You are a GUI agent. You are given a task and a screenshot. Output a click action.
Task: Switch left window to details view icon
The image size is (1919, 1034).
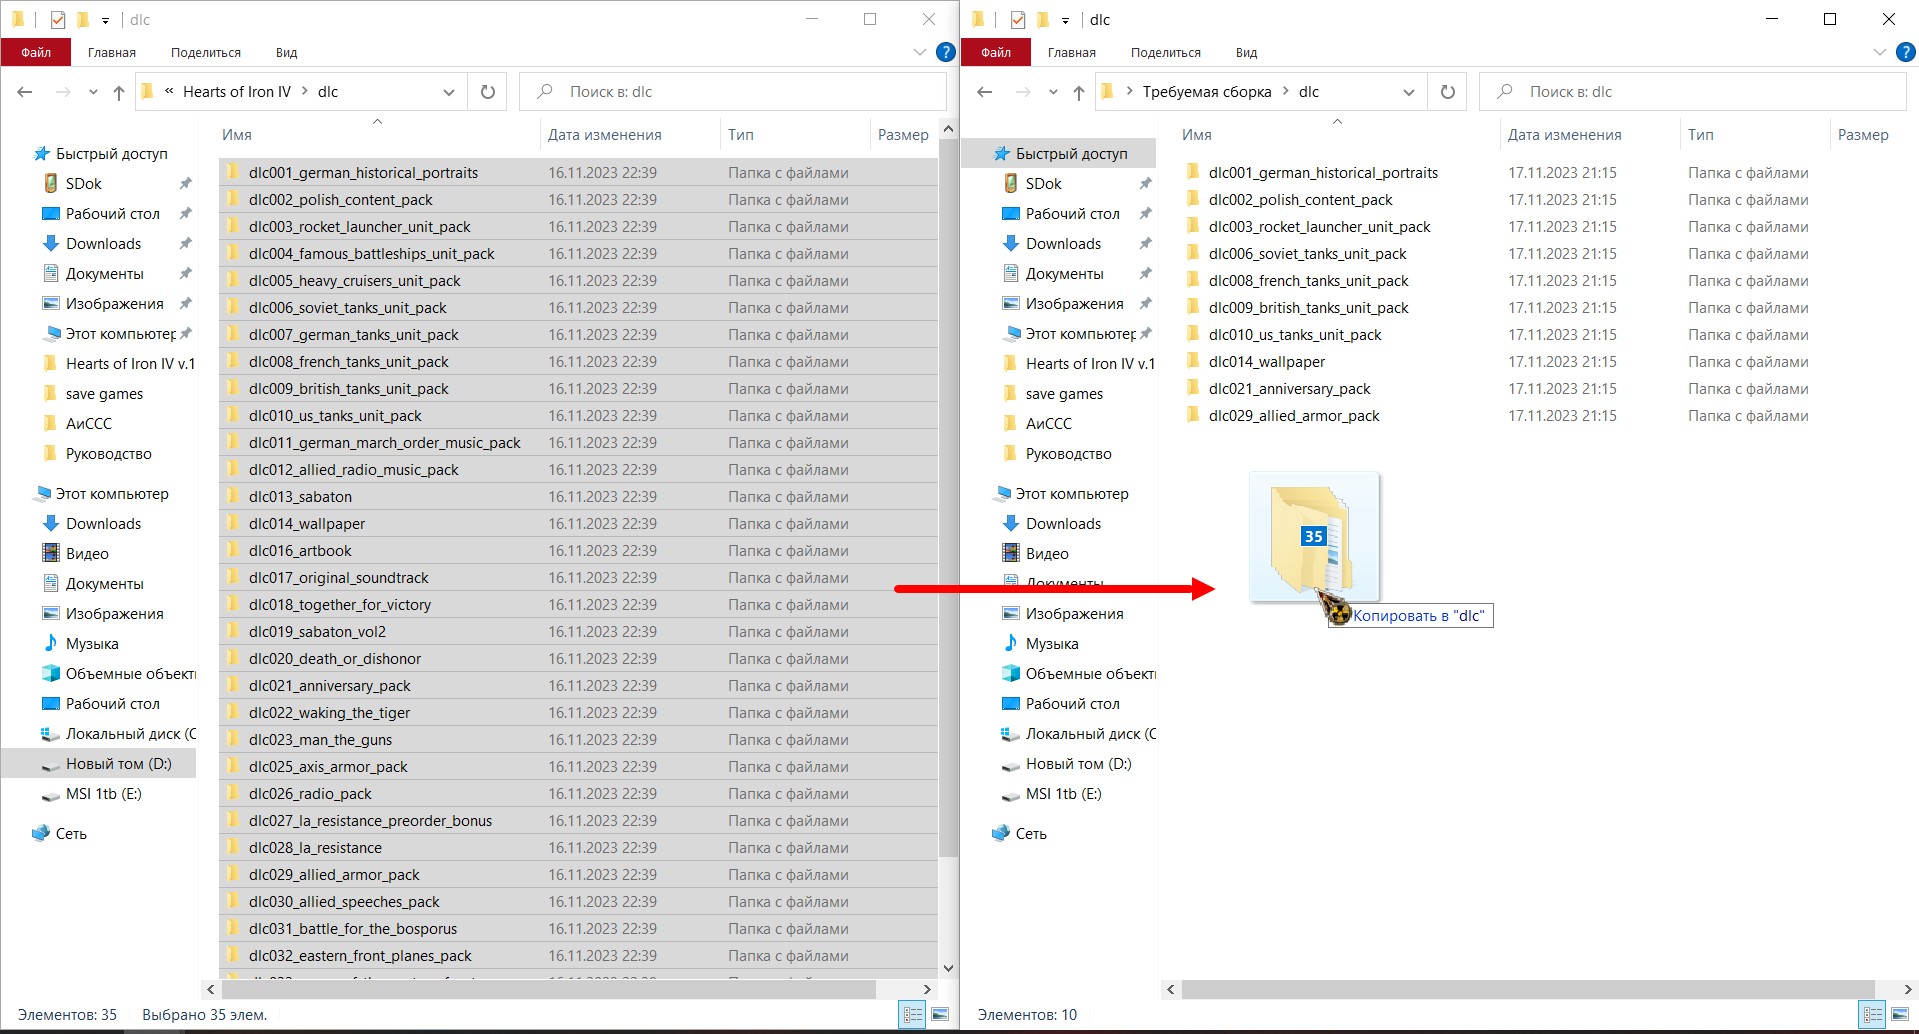[913, 1014]
